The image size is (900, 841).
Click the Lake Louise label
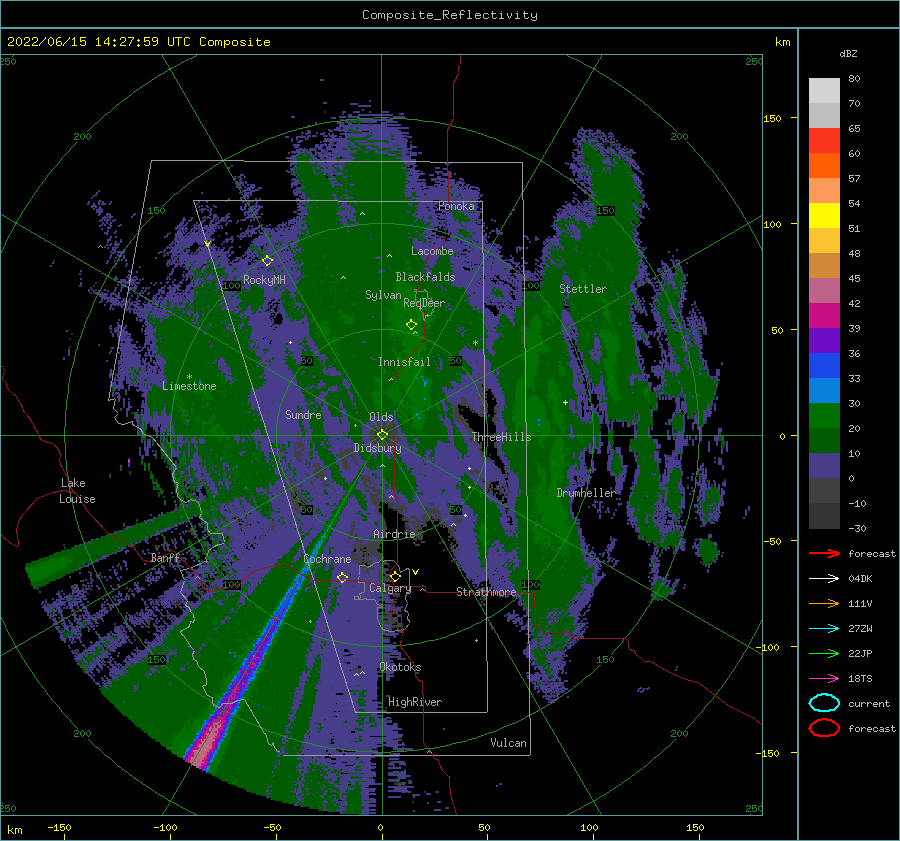(77, 491)
